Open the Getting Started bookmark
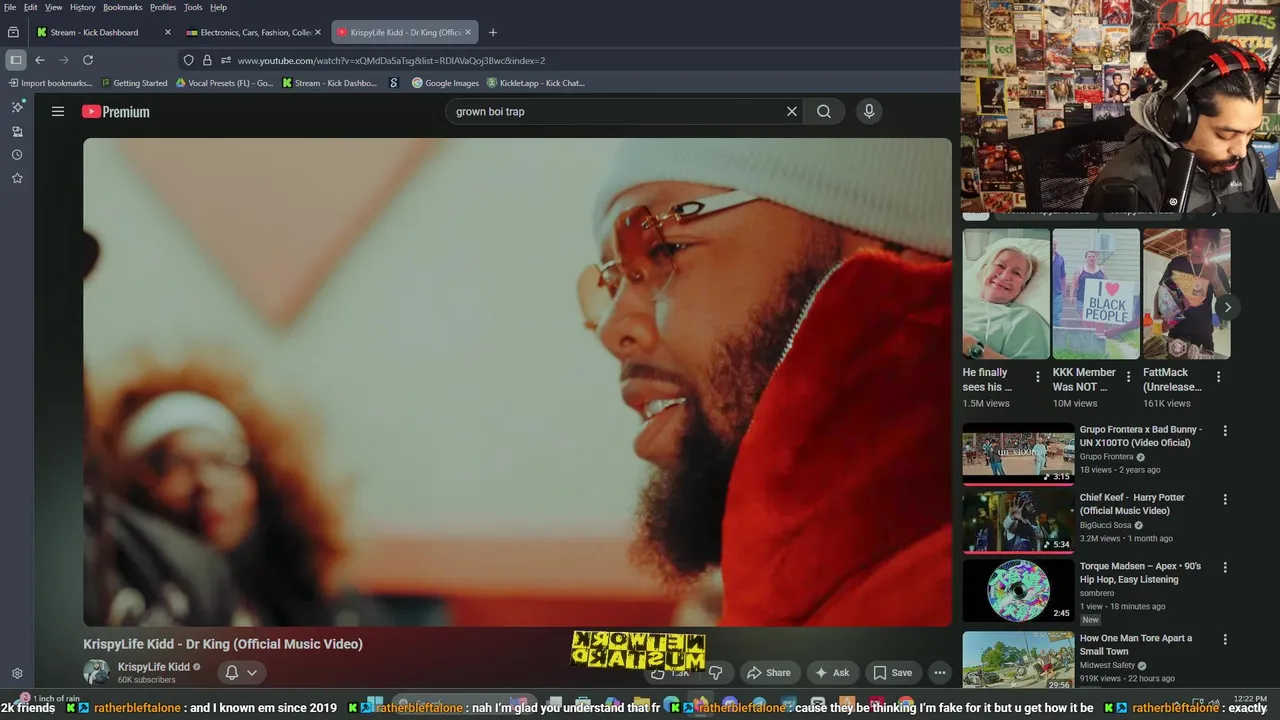The image size is (1280, 720). (133, 83)
